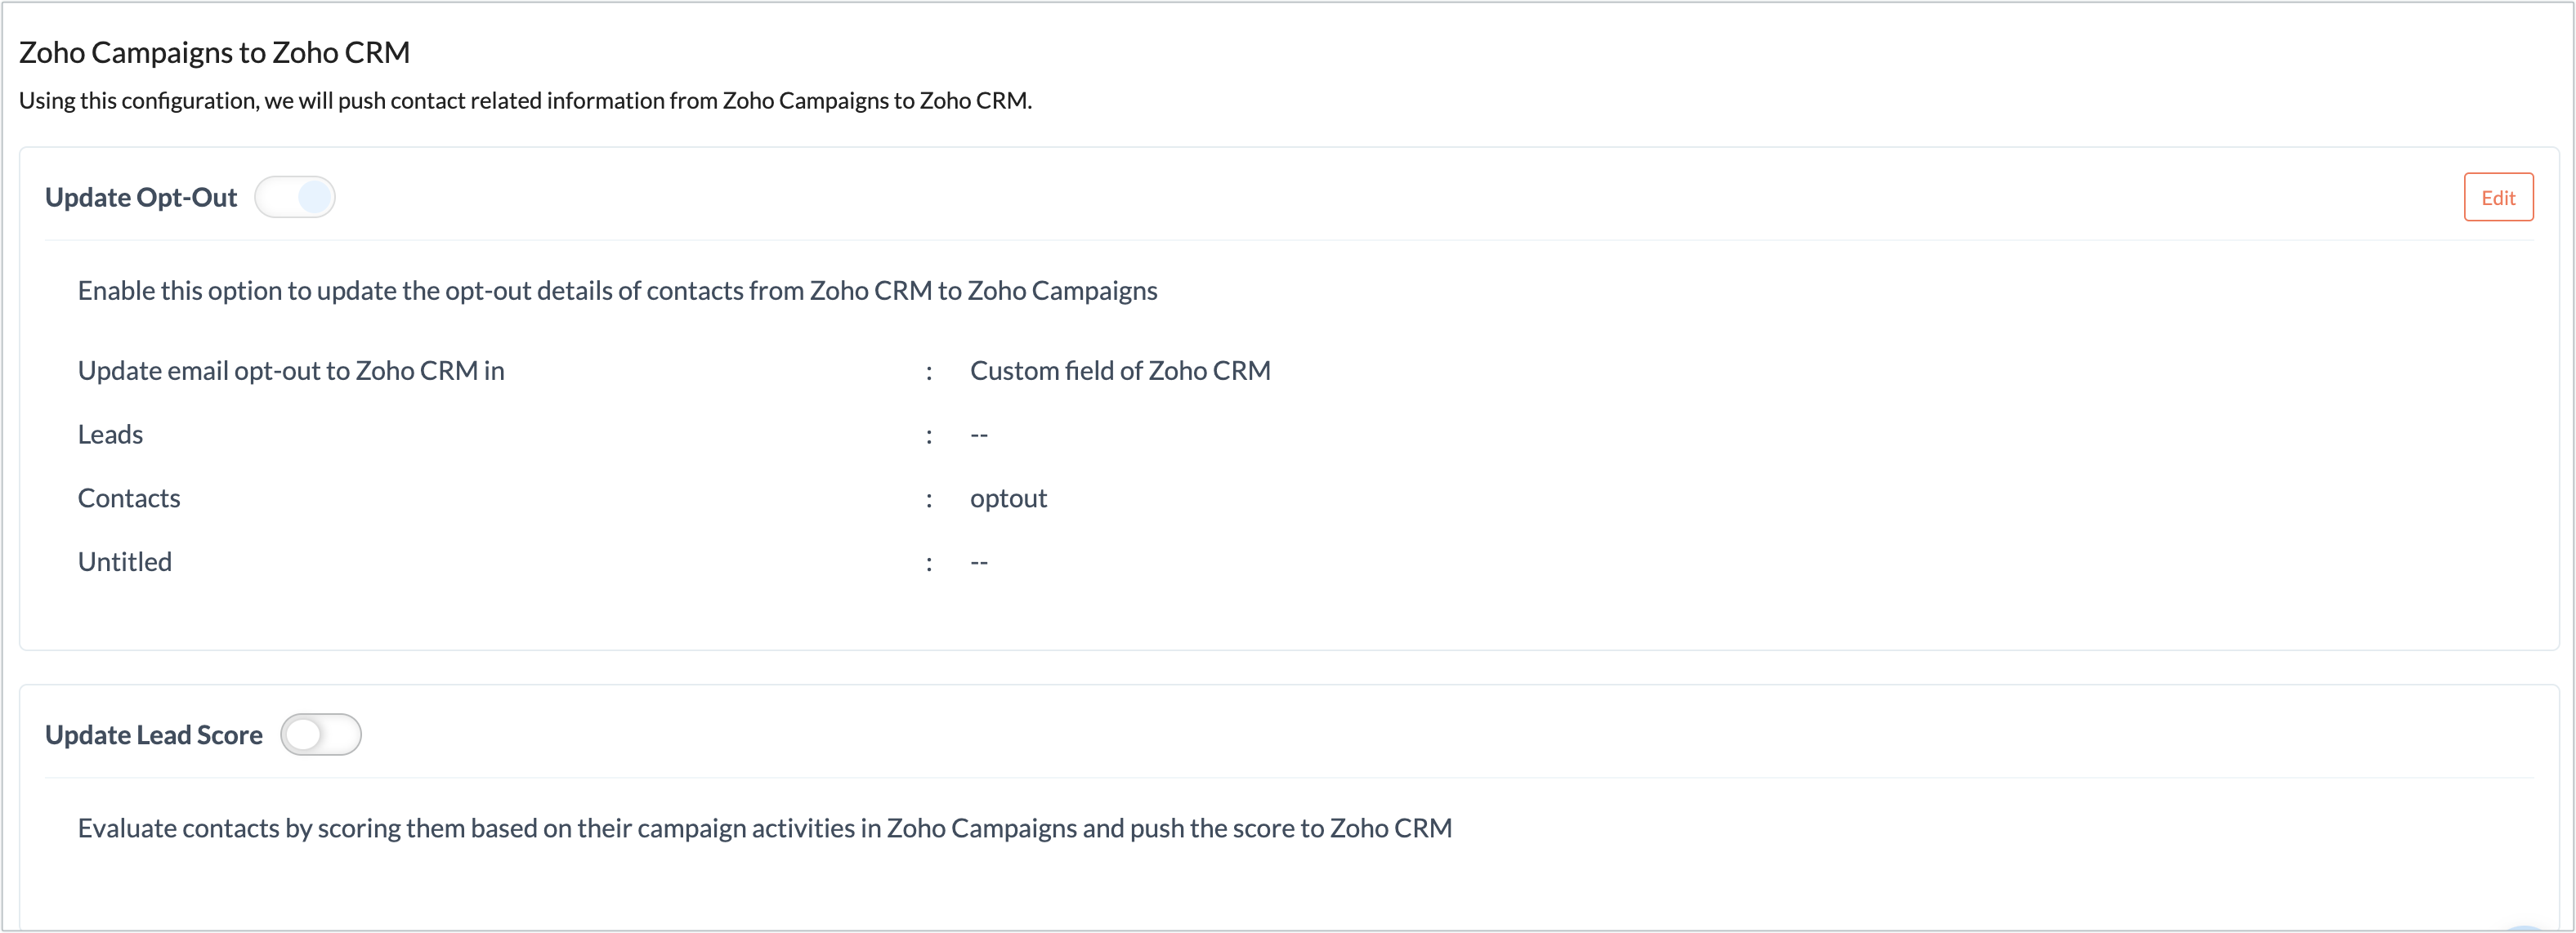This screenshot has height=933, width=2576.
Task: Click the configuration description under the heading
Action: pos(525,100)
